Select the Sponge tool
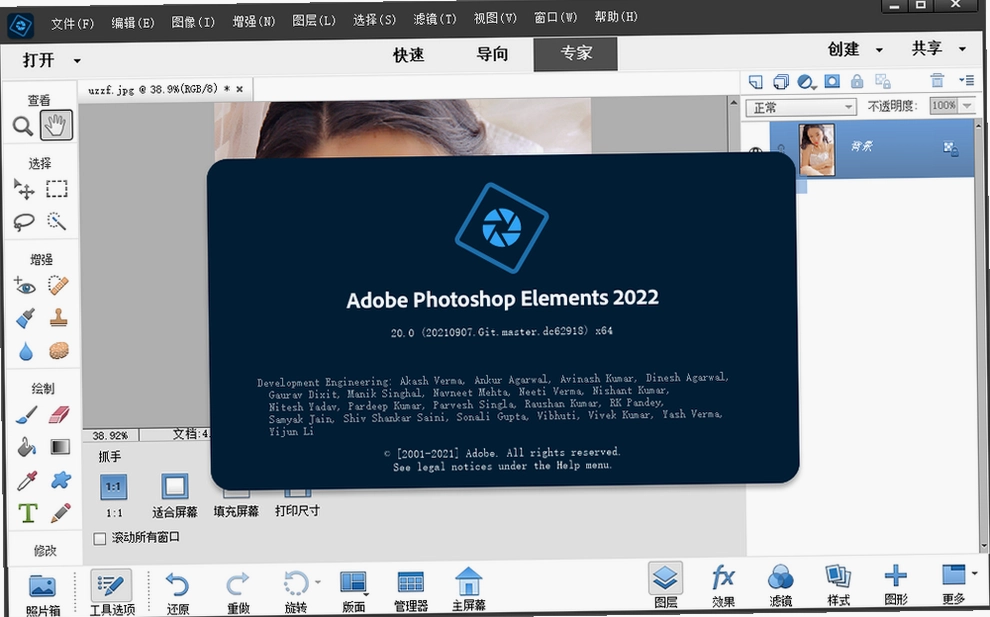990x617 pixels. click(59, 350)
